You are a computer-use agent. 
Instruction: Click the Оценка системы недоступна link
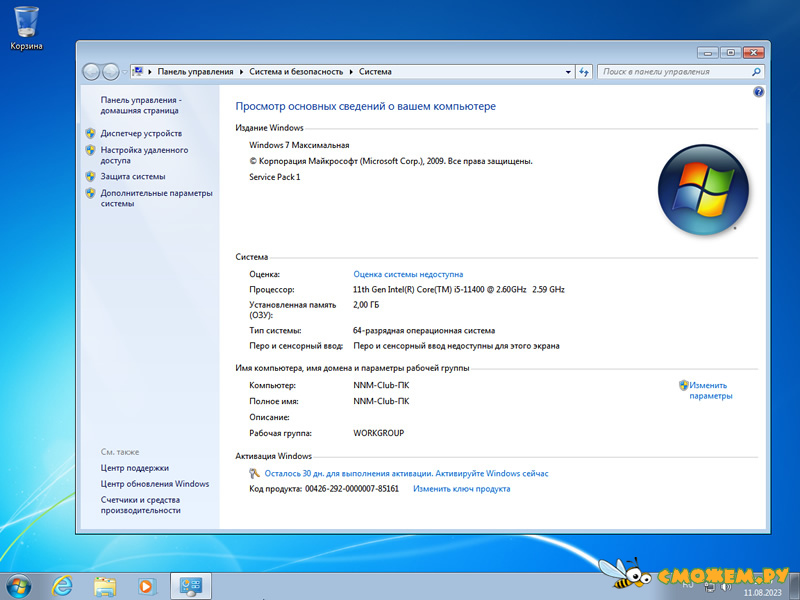point(408,274)
